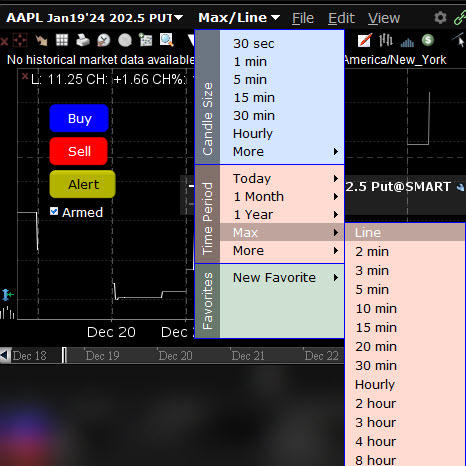The image size is (466, 466).
Task: Click the timeline range handle near Dec 18
Action: [x=64, y=355]
